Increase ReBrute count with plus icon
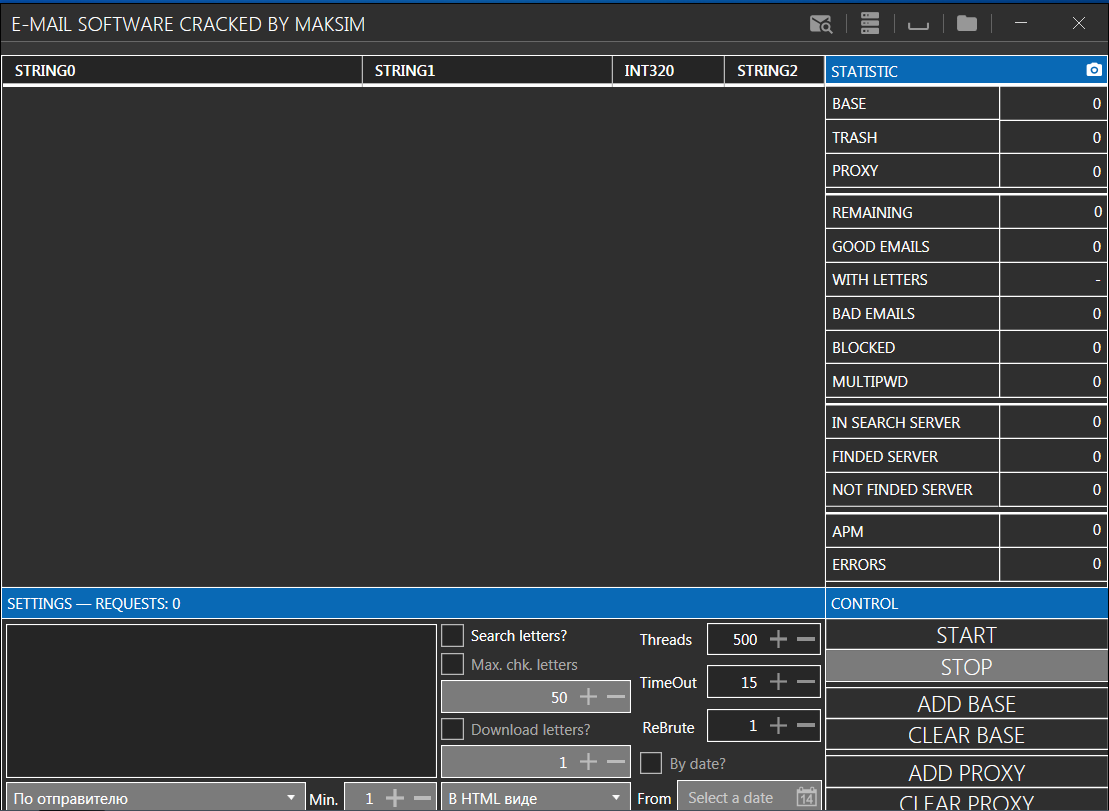The image size is (1109, 811). 778,725
